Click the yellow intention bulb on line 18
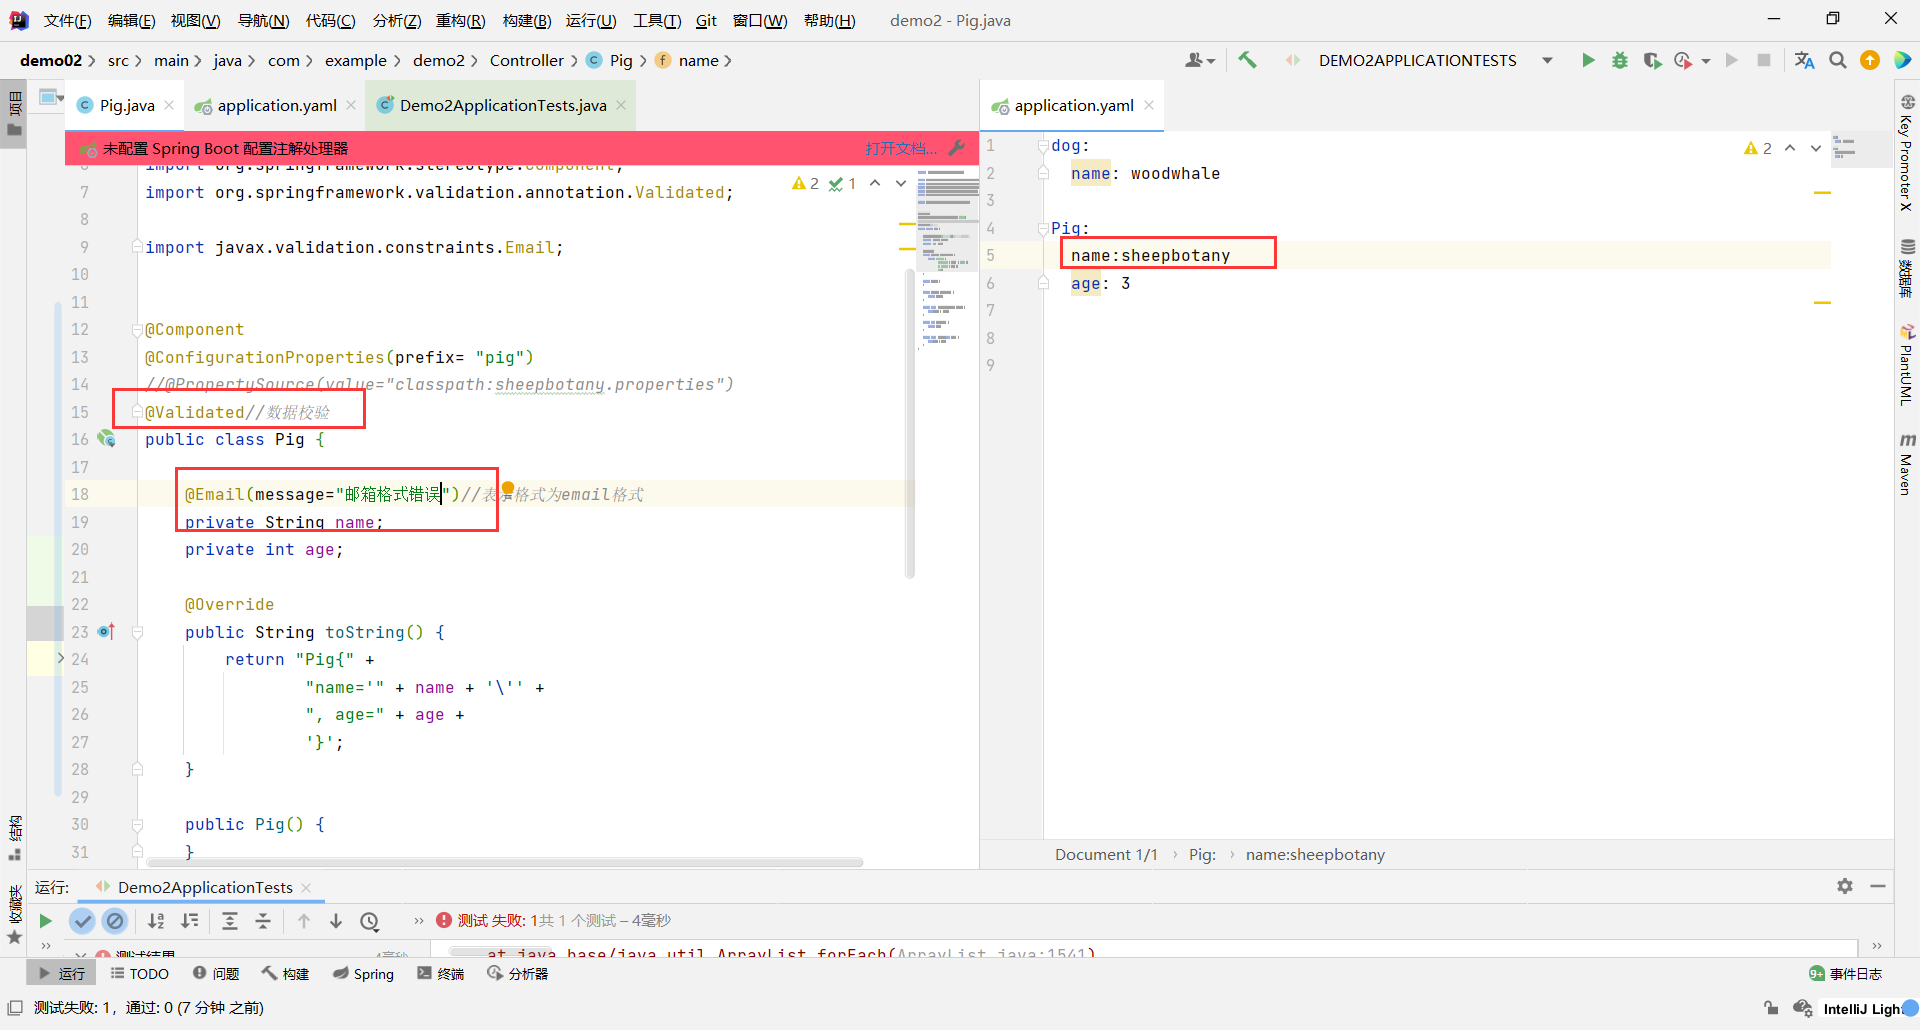The image size is (1920, 1030). pos(507,488)
